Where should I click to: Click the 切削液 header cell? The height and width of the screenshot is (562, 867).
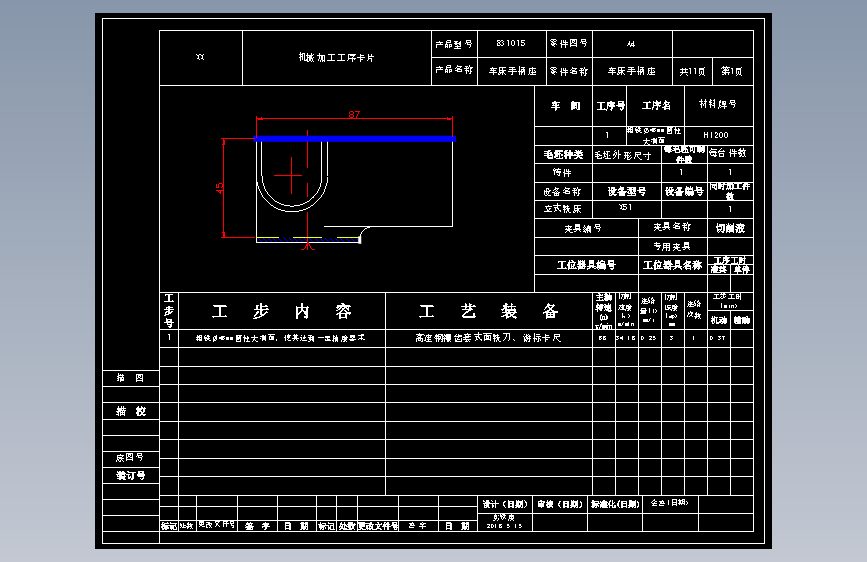pos(730,228)
